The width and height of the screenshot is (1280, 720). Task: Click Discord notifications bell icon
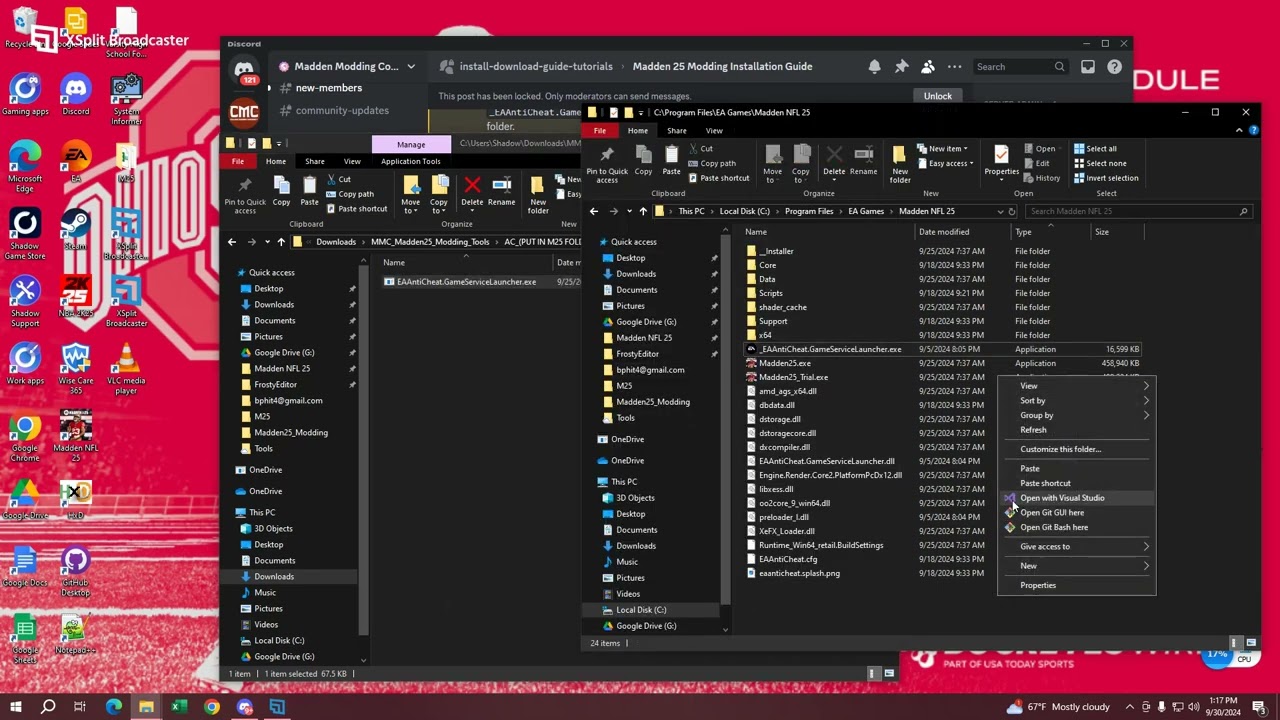(874, 66)
